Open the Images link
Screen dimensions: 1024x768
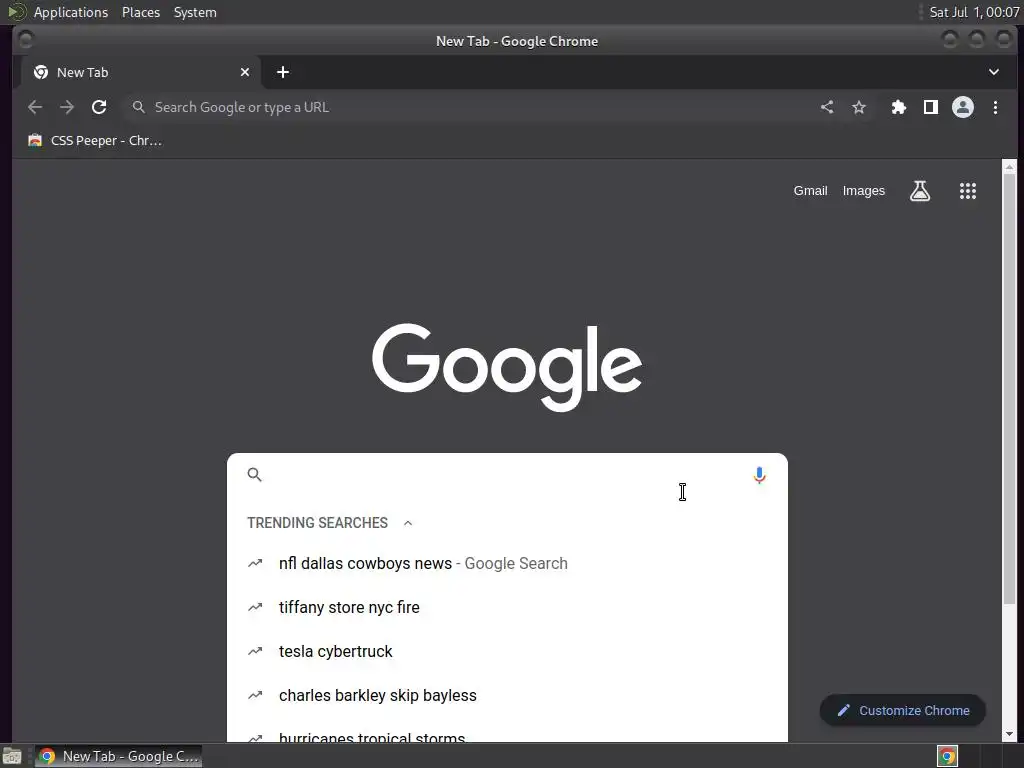click(x=863, y=191)
